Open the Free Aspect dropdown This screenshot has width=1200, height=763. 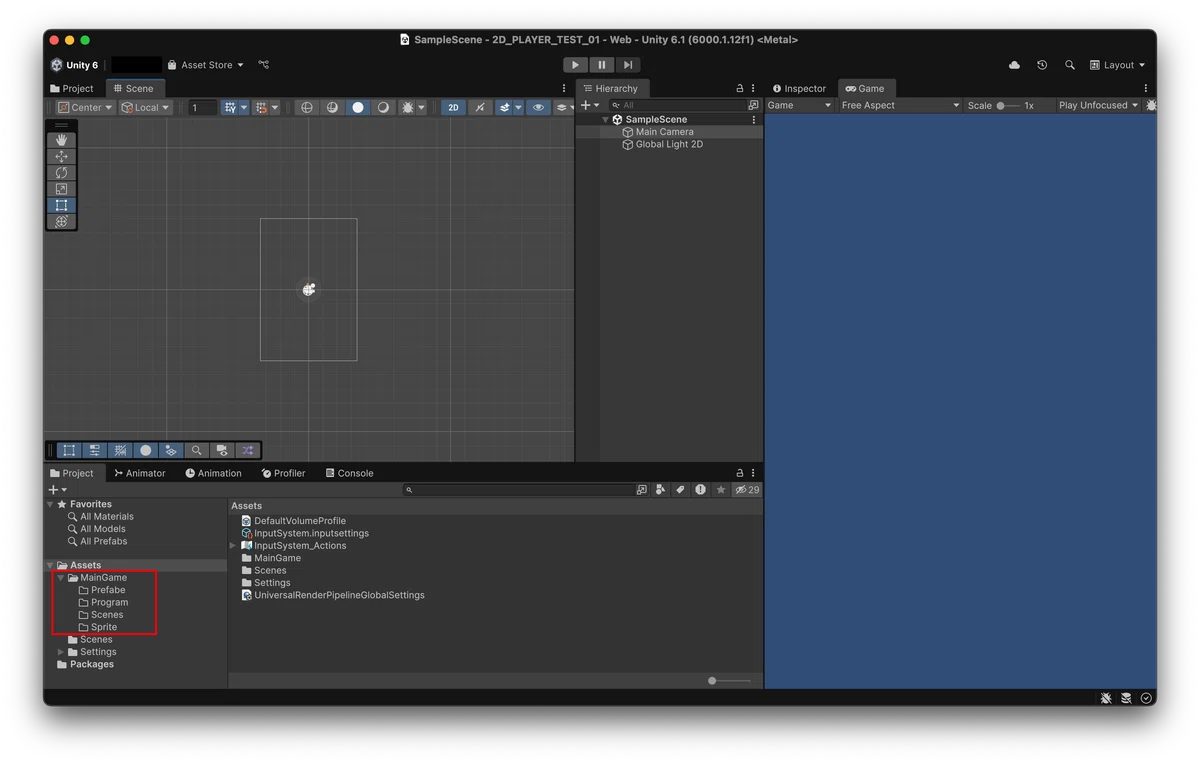pyautogui.click(x=900, y=105)
